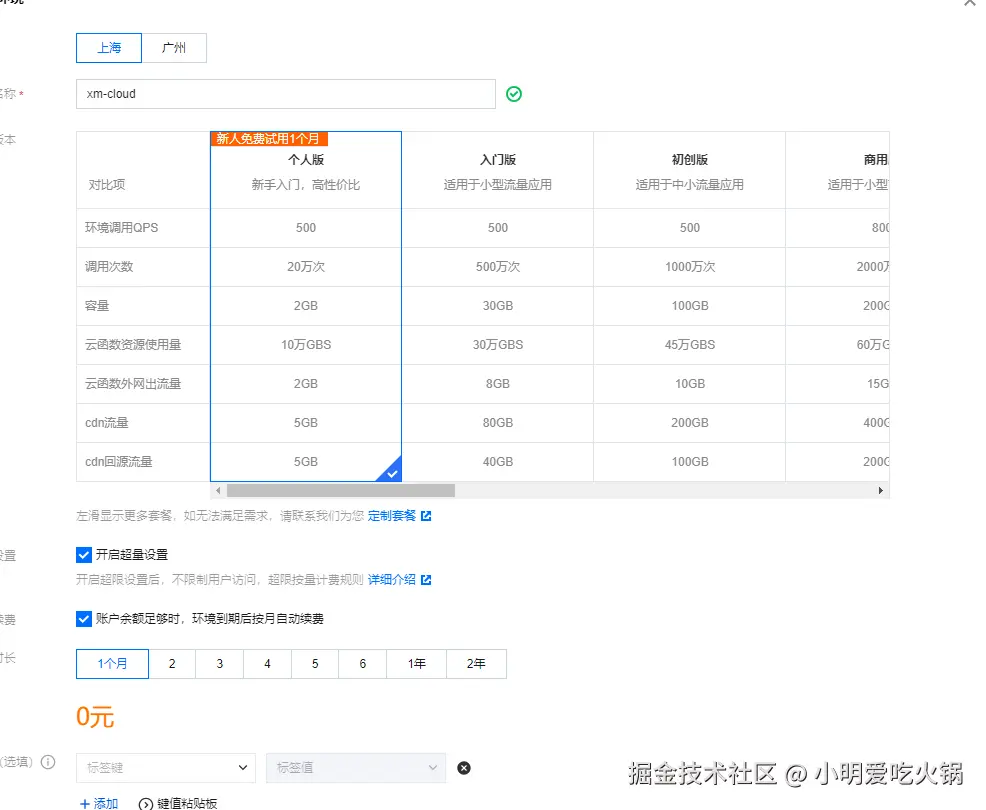The width and height of the screenshot is (986, 810).
Task: Open the 定制套餐 link
Action: pyautogui.click(x=392, y=516)
